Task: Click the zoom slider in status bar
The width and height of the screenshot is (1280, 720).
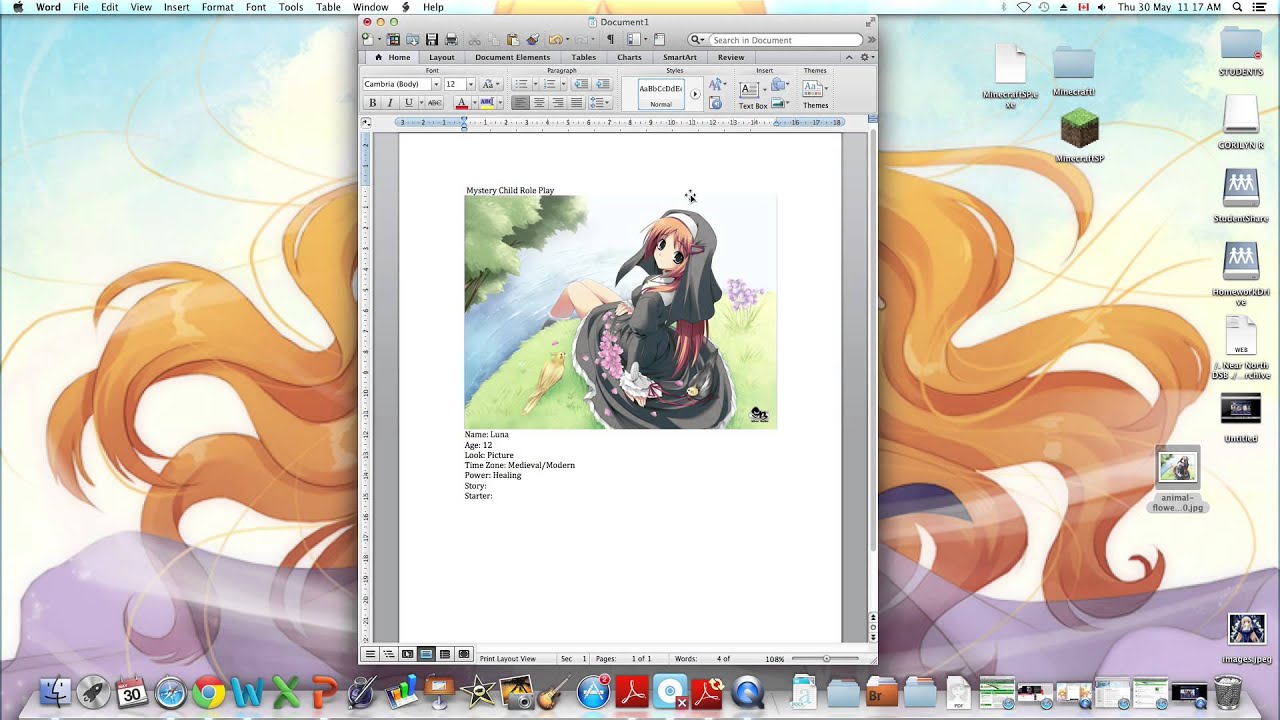Action: pyautogui.click(x=826, y=659)
